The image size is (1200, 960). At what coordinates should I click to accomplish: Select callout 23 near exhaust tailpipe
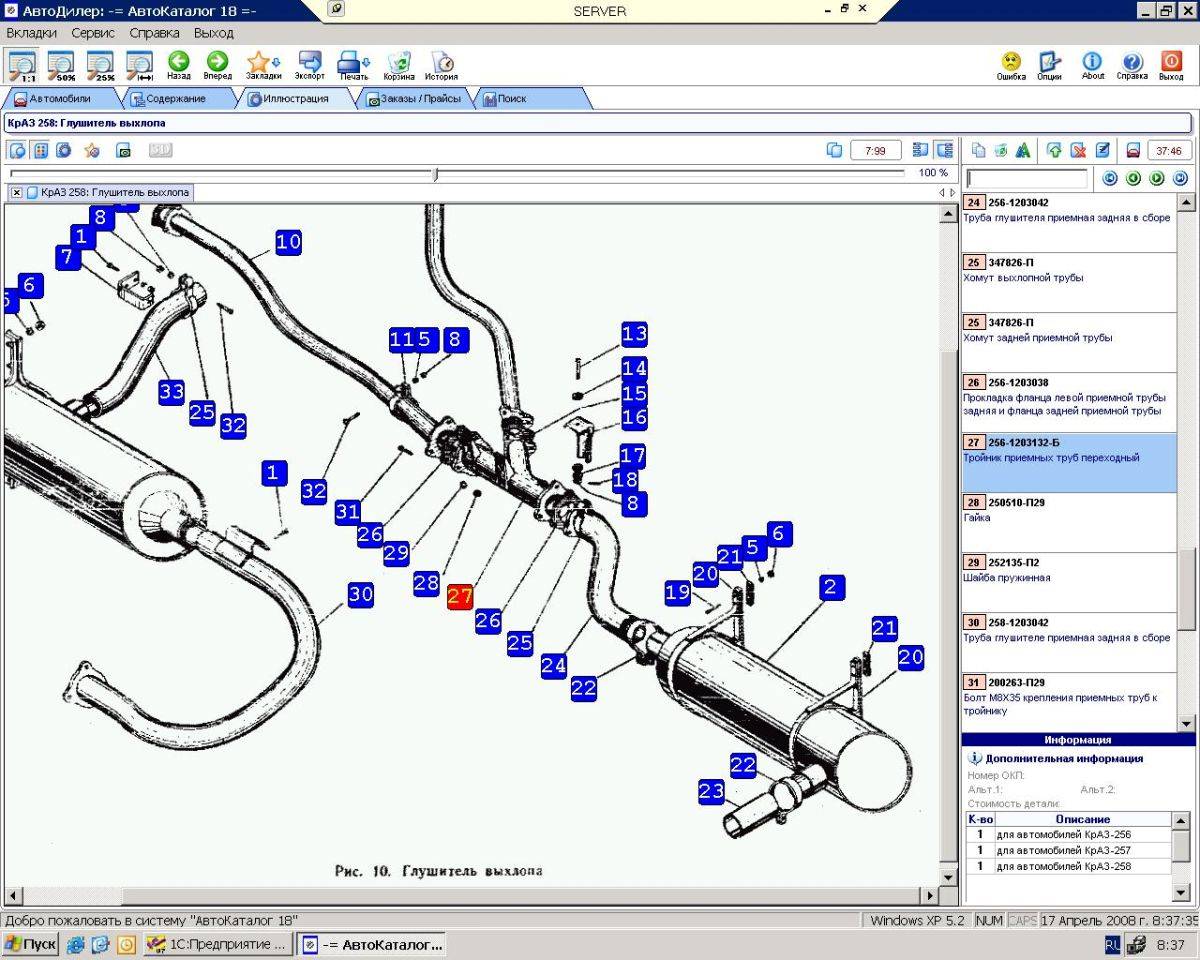(x=711, y=792)
